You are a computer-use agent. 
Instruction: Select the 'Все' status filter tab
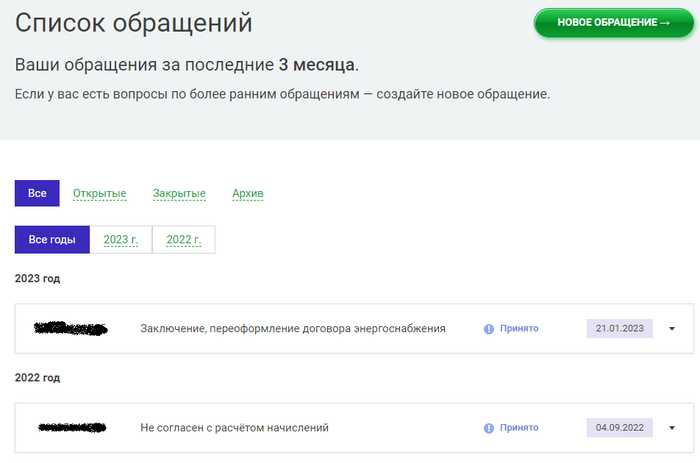[x=37, y=193]
